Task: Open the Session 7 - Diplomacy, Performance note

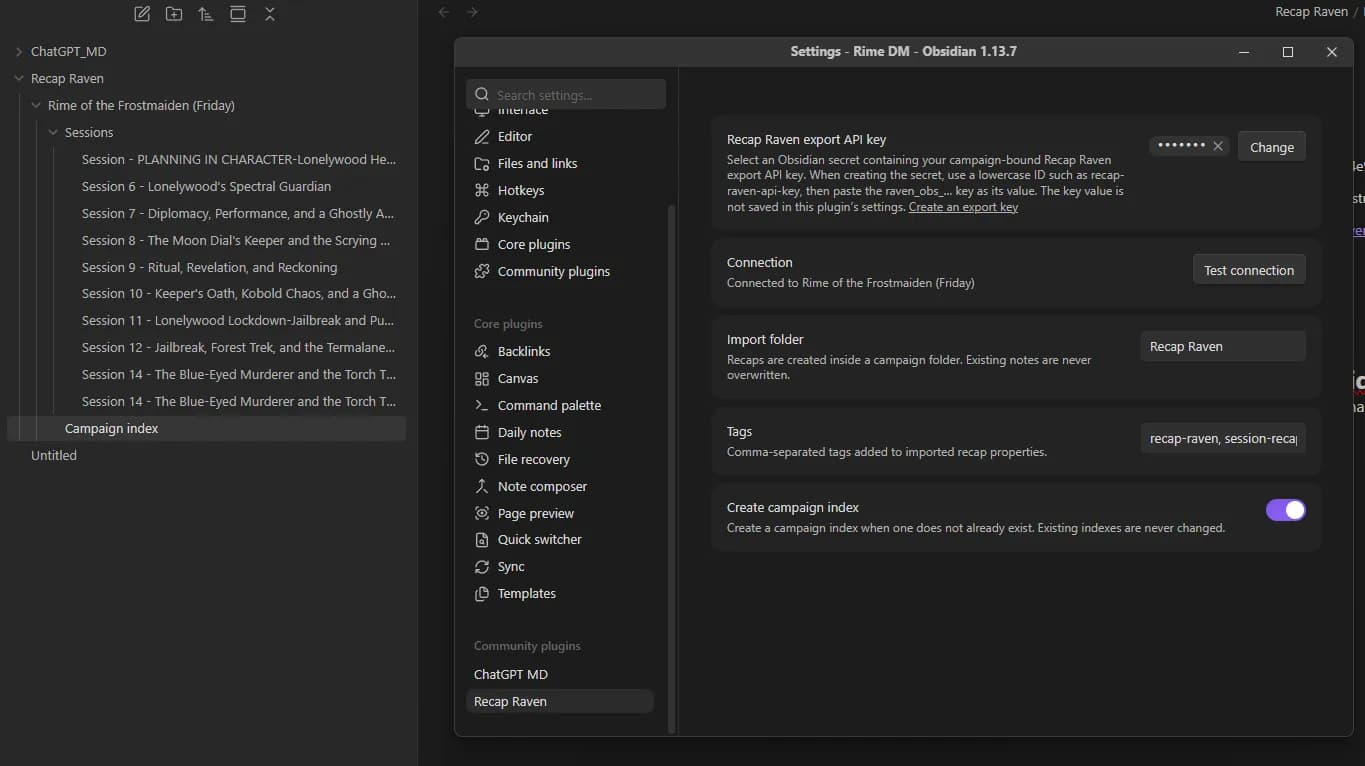Action: click(x=239, y=213)
